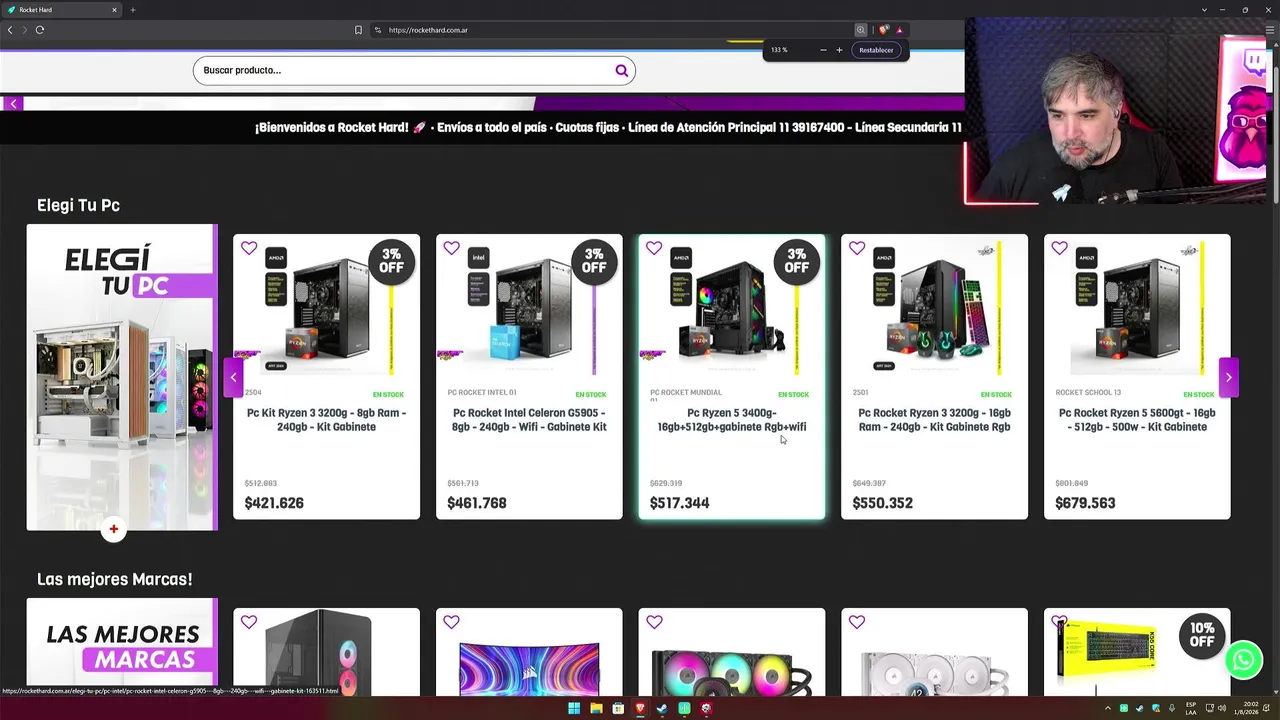Close the Rocket Hard tab
The image size is (1280, 720).
coord(114,10)
